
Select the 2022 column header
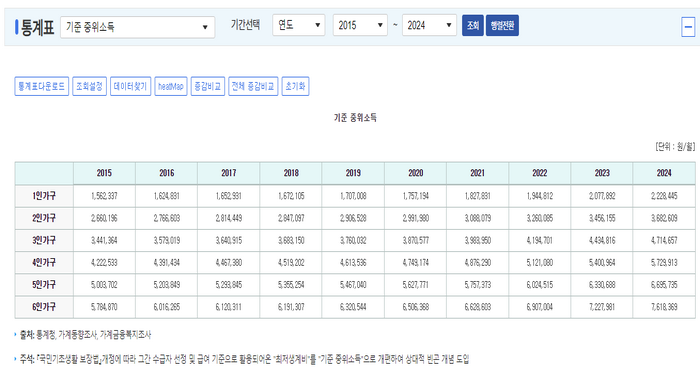tap(540, 173)
